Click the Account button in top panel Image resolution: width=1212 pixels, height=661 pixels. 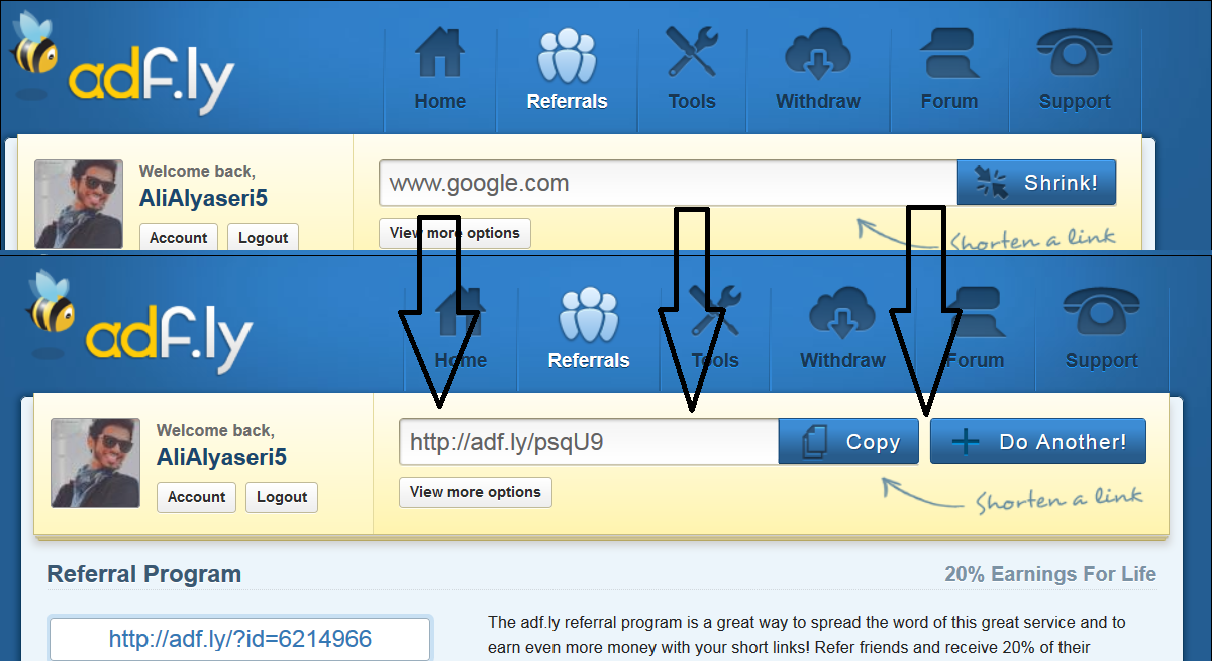[x=179, y=237]
